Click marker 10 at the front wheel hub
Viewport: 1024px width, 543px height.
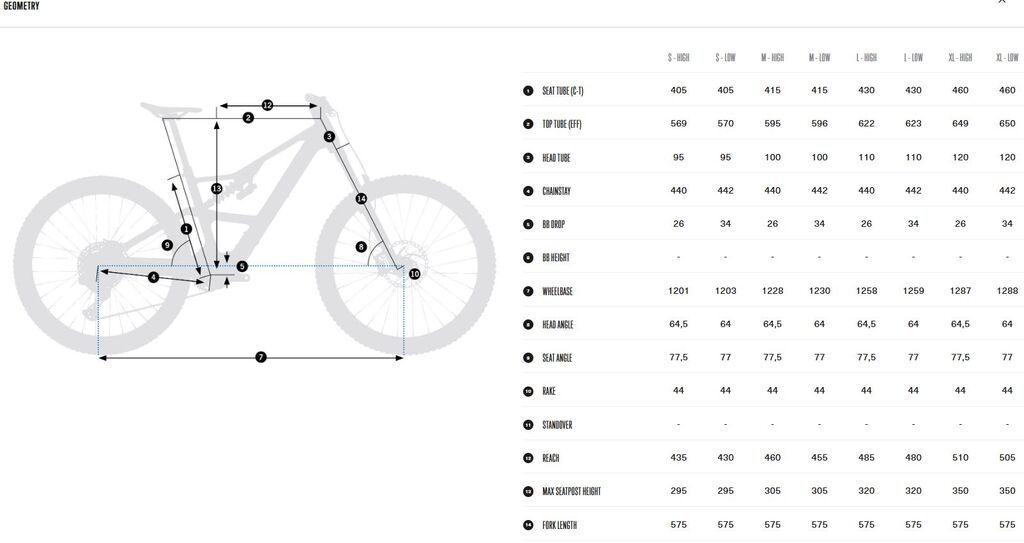(414, 273)
